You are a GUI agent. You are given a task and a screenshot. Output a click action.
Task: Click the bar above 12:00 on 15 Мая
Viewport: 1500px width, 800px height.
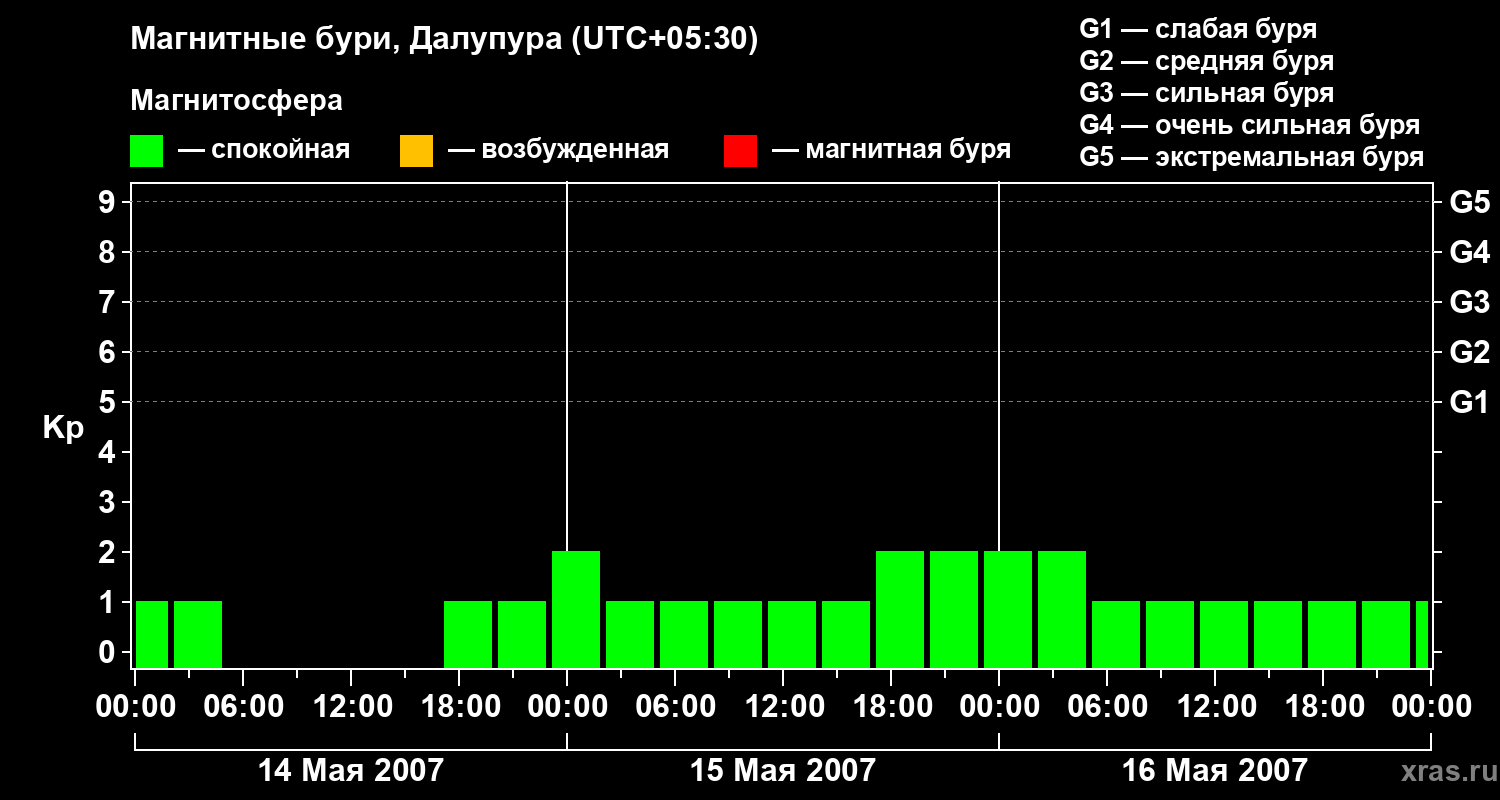tap(792, 635)
